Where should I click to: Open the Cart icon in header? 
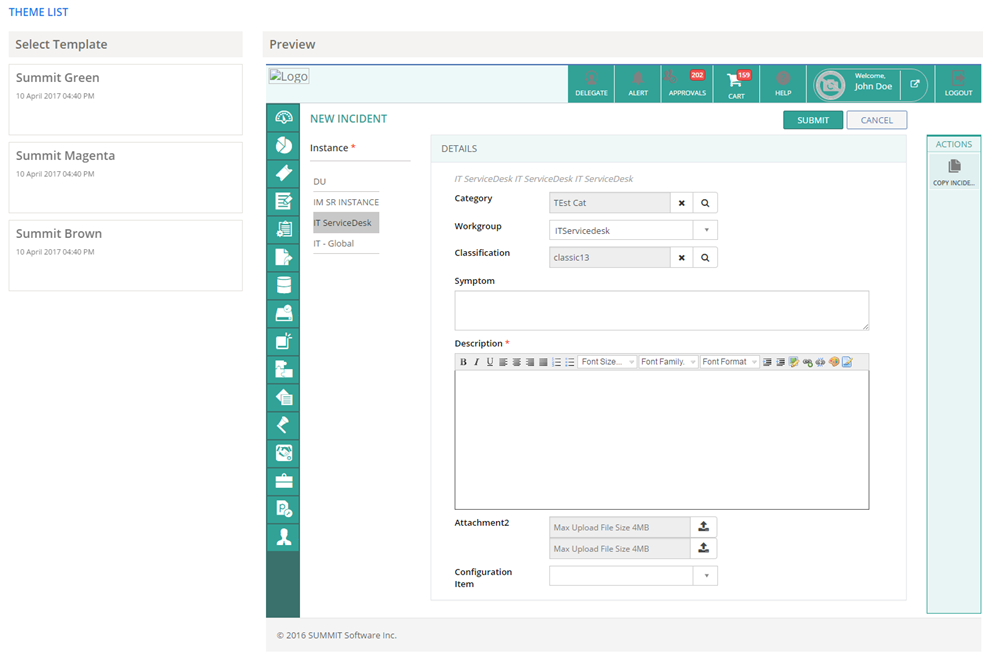point(736,82)
